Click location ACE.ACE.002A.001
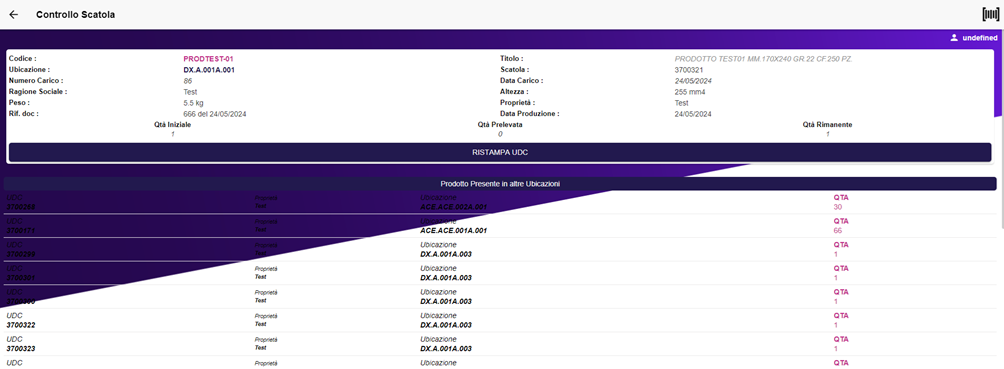 453,207
